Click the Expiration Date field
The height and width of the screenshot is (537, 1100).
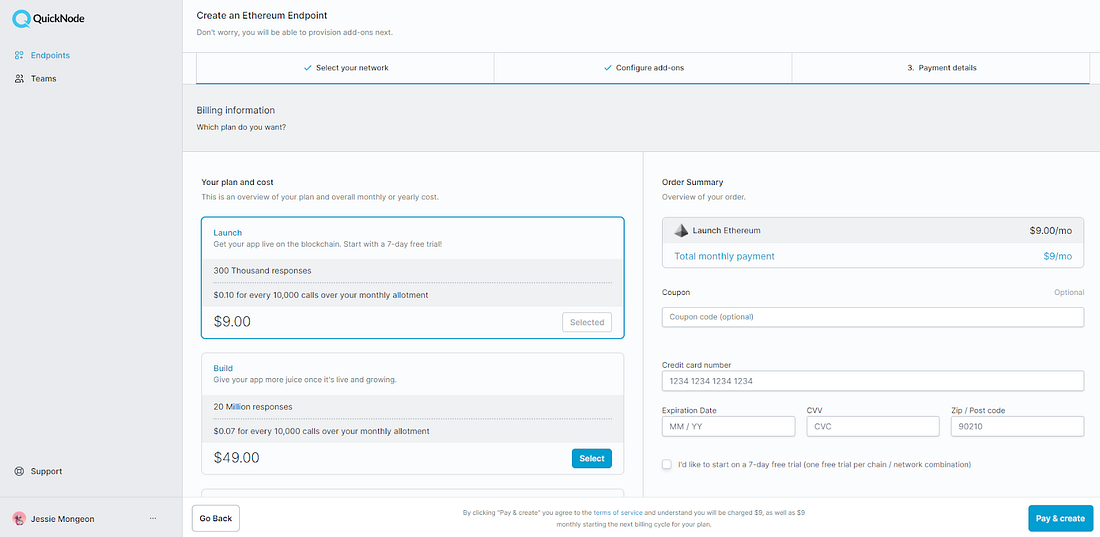pos(728,426)
